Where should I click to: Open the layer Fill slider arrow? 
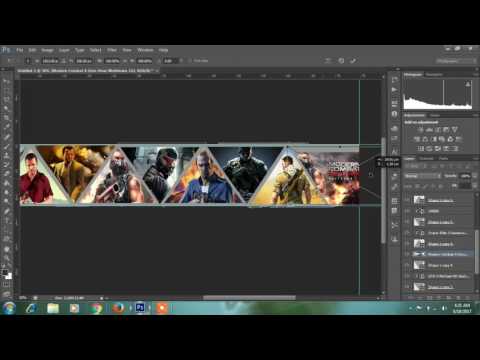pos(474,186)
